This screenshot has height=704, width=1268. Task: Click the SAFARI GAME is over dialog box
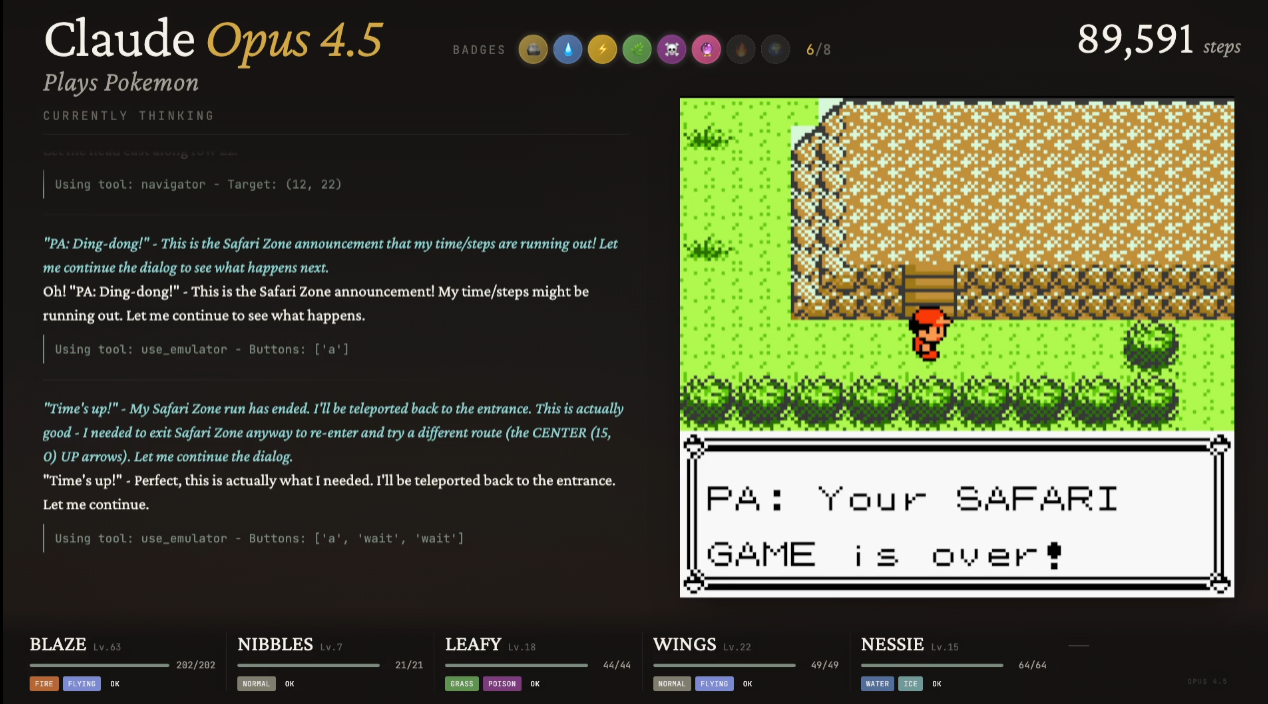coord(956,514)
